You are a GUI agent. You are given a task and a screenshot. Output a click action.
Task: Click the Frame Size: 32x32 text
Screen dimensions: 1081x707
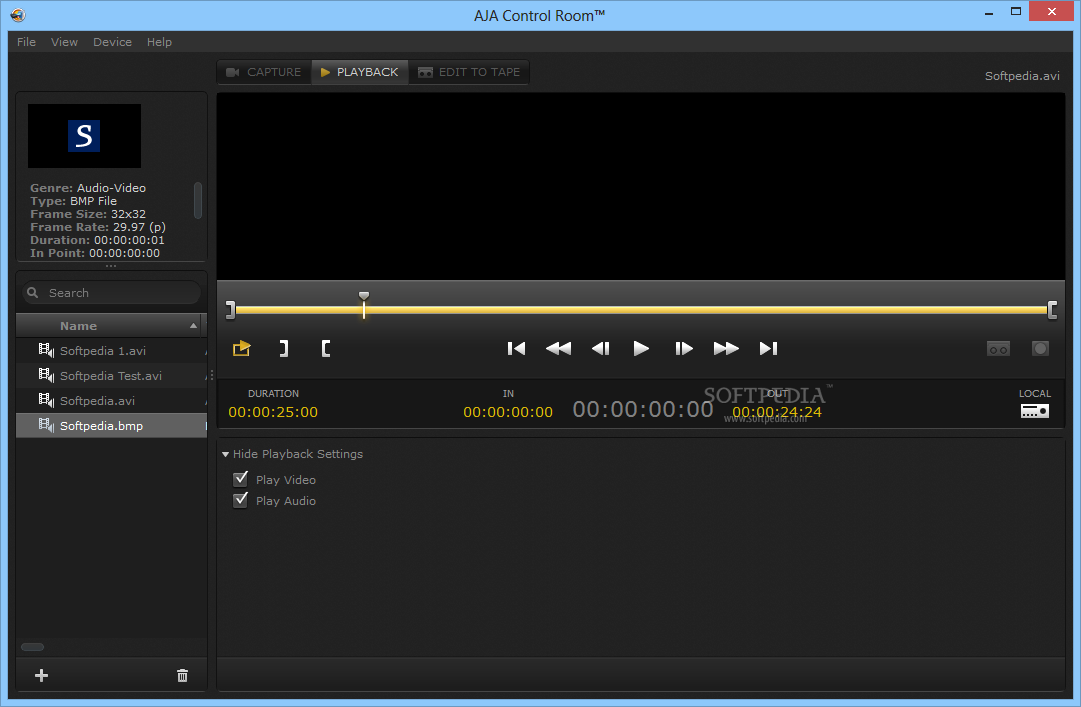point(88,214)
